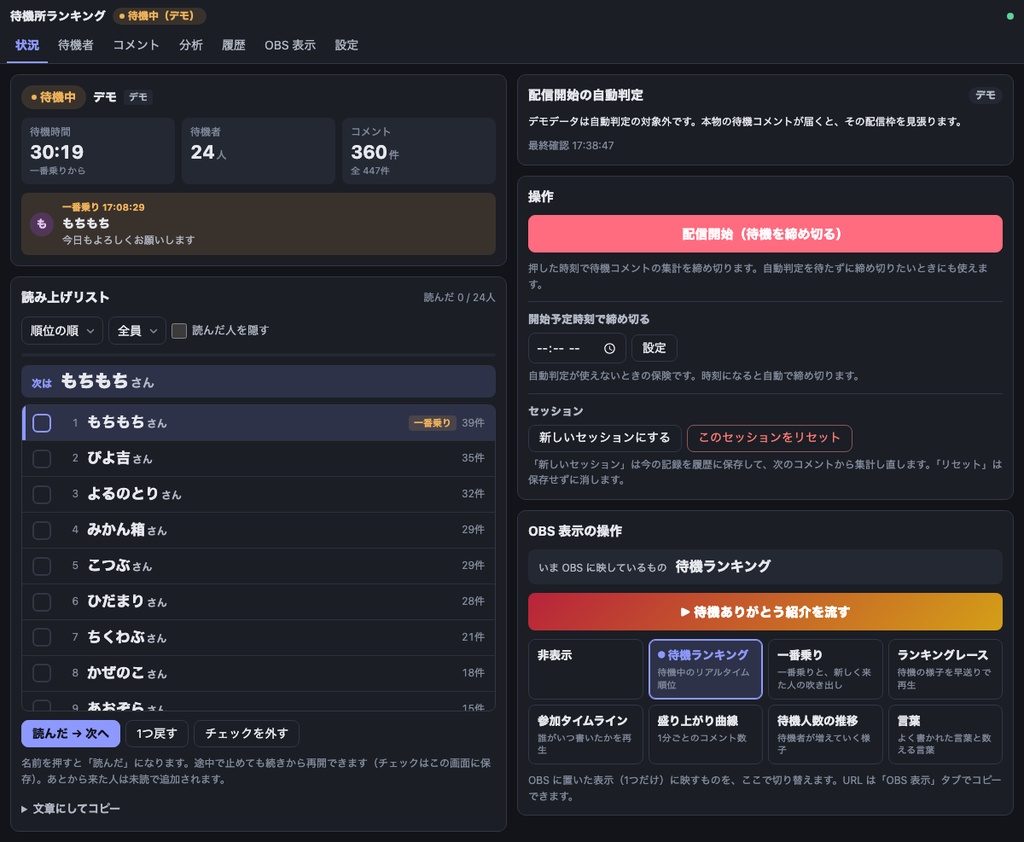
Task: Check the box for ぴよ吉
Action: [42, 459]
